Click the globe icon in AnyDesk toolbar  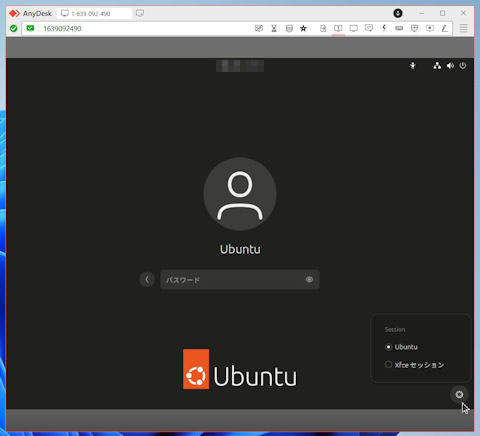pyautogui.click(x=289, y=28)
